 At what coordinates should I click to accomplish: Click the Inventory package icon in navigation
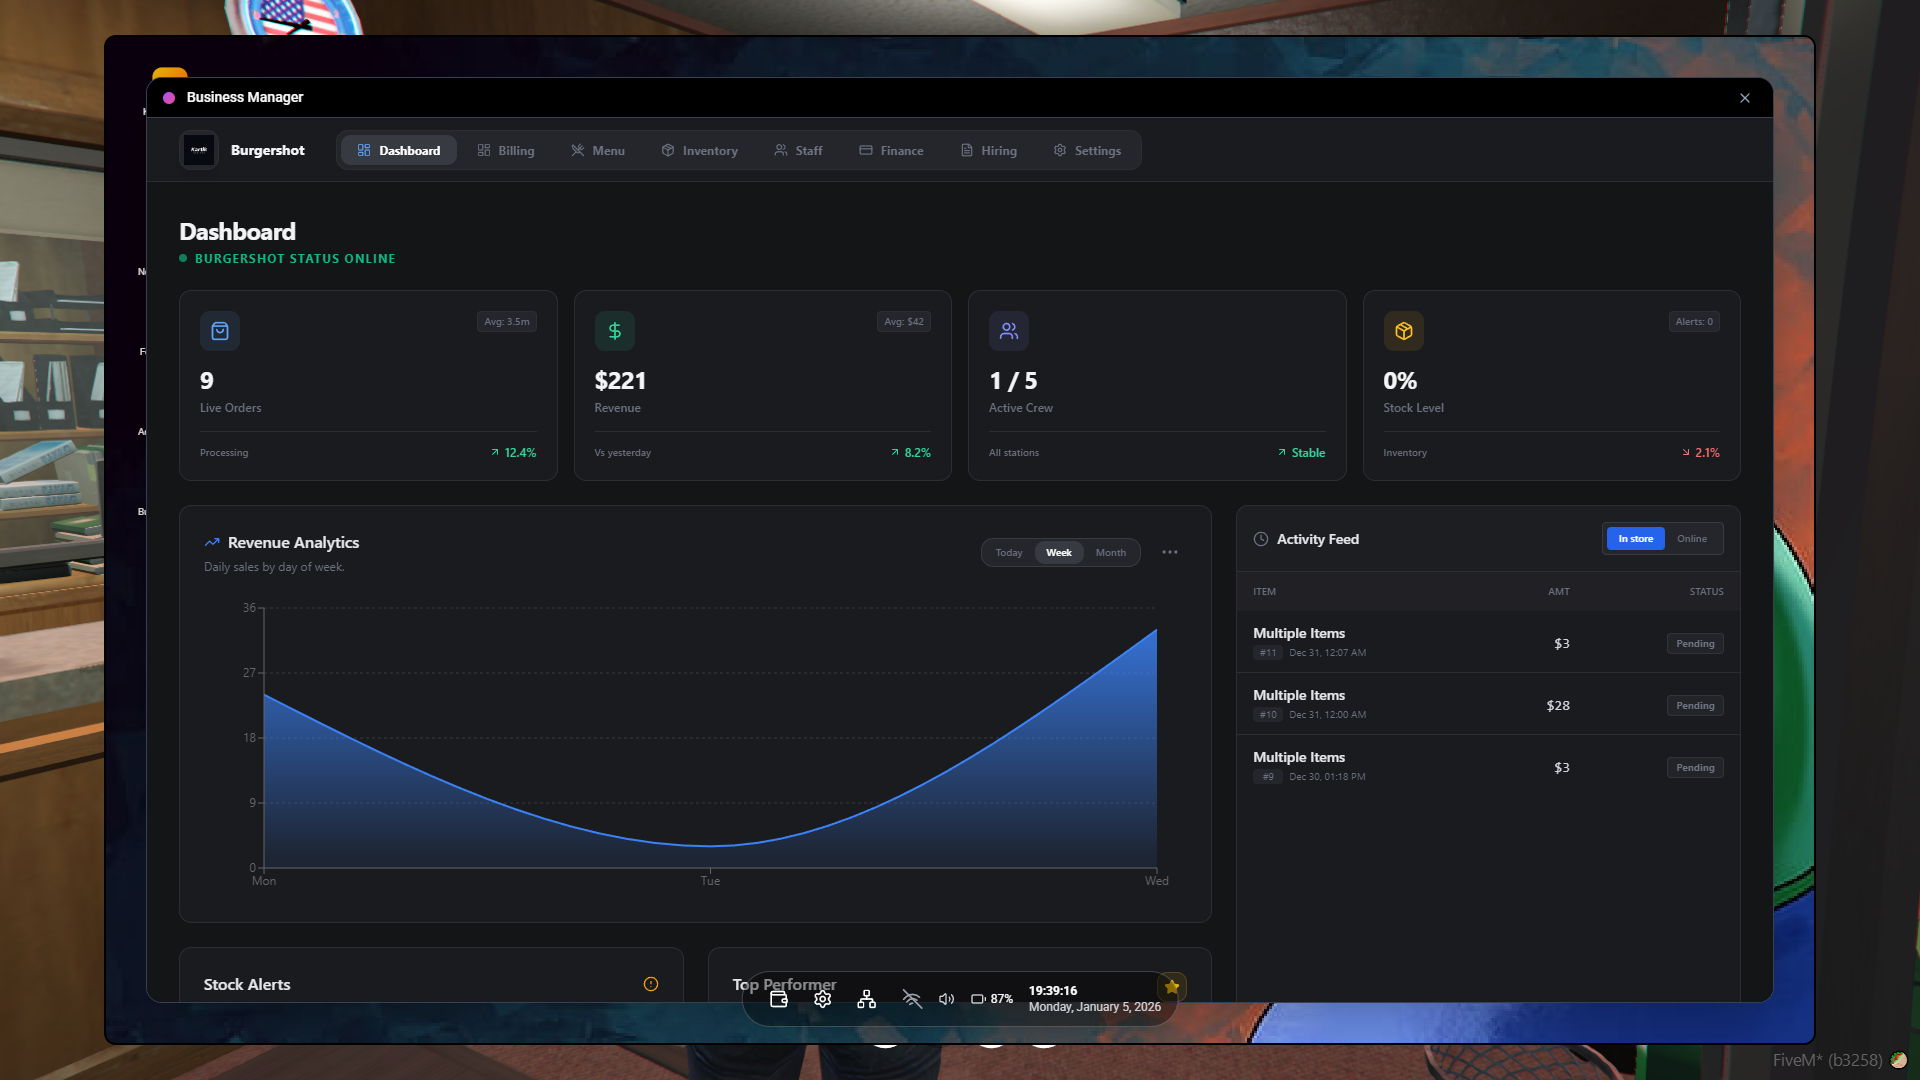668,150
